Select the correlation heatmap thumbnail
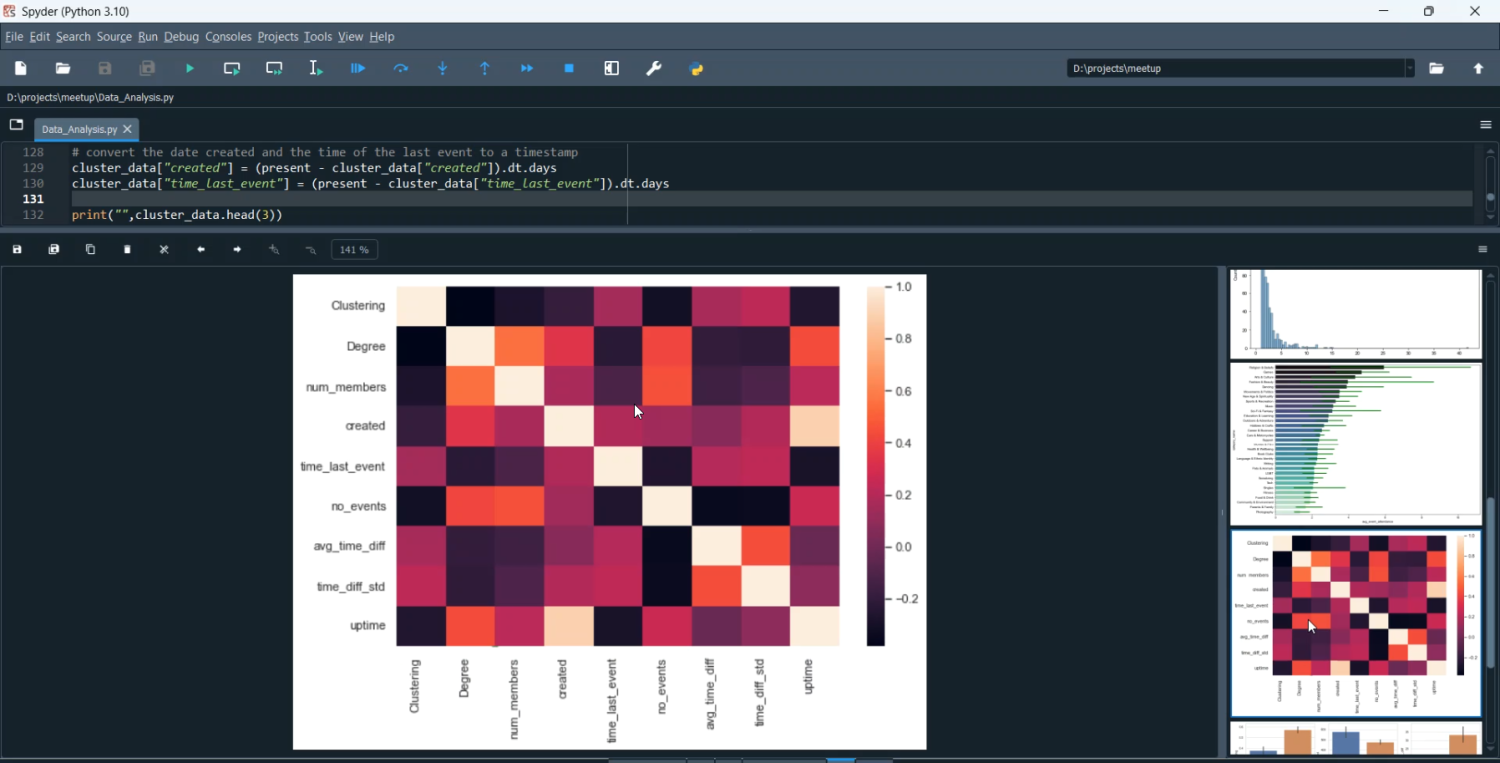This screenshot has width=1500, height=763. pyautogui.click(x=1355, y=620)
